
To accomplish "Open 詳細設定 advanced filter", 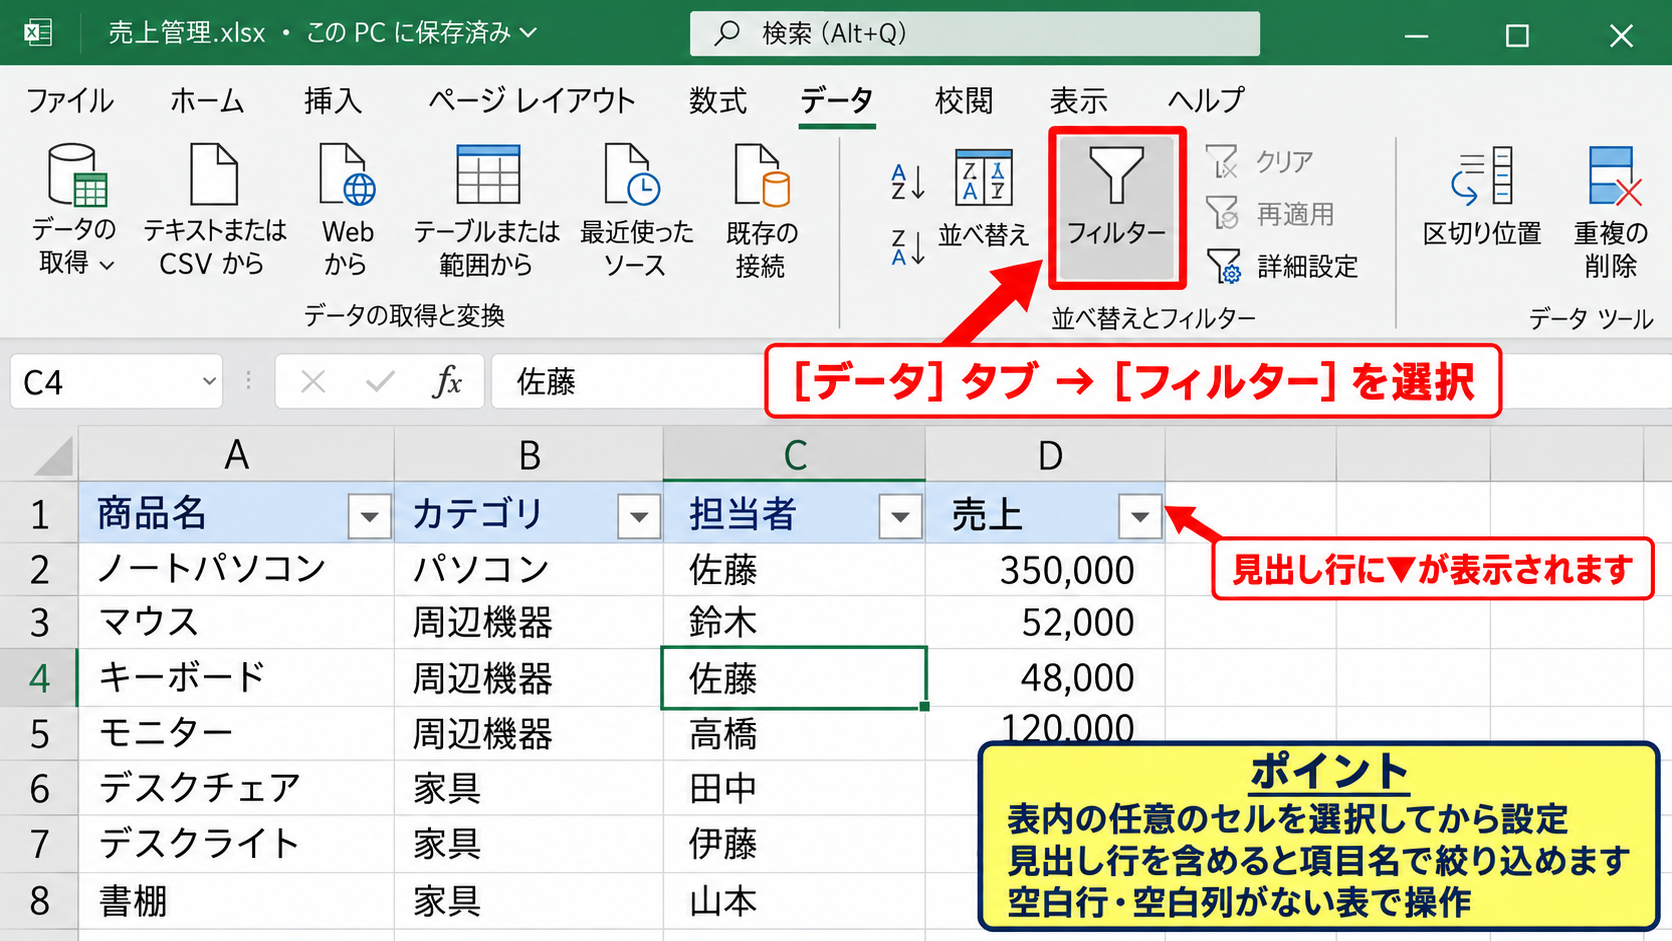I will [x=1282, y=266].
